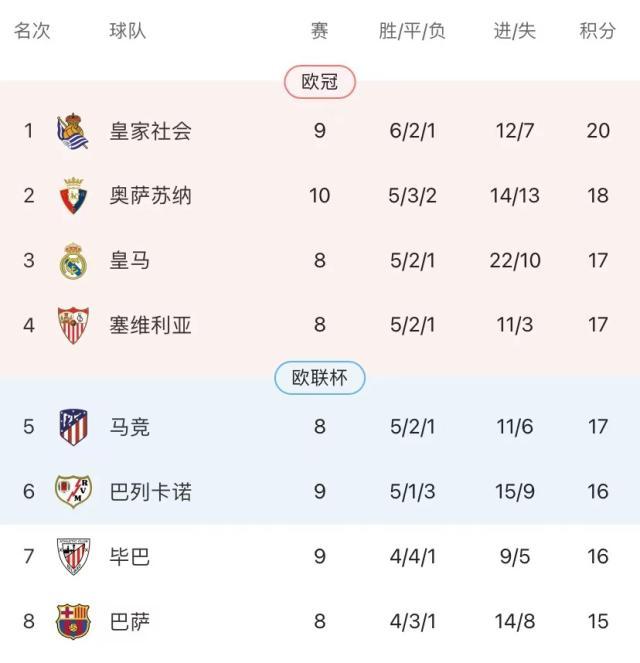Viewport: 640px width, 663px height.
Task: Click the 球队 column header
Action: pyautogui.click(x=128, y=31)
